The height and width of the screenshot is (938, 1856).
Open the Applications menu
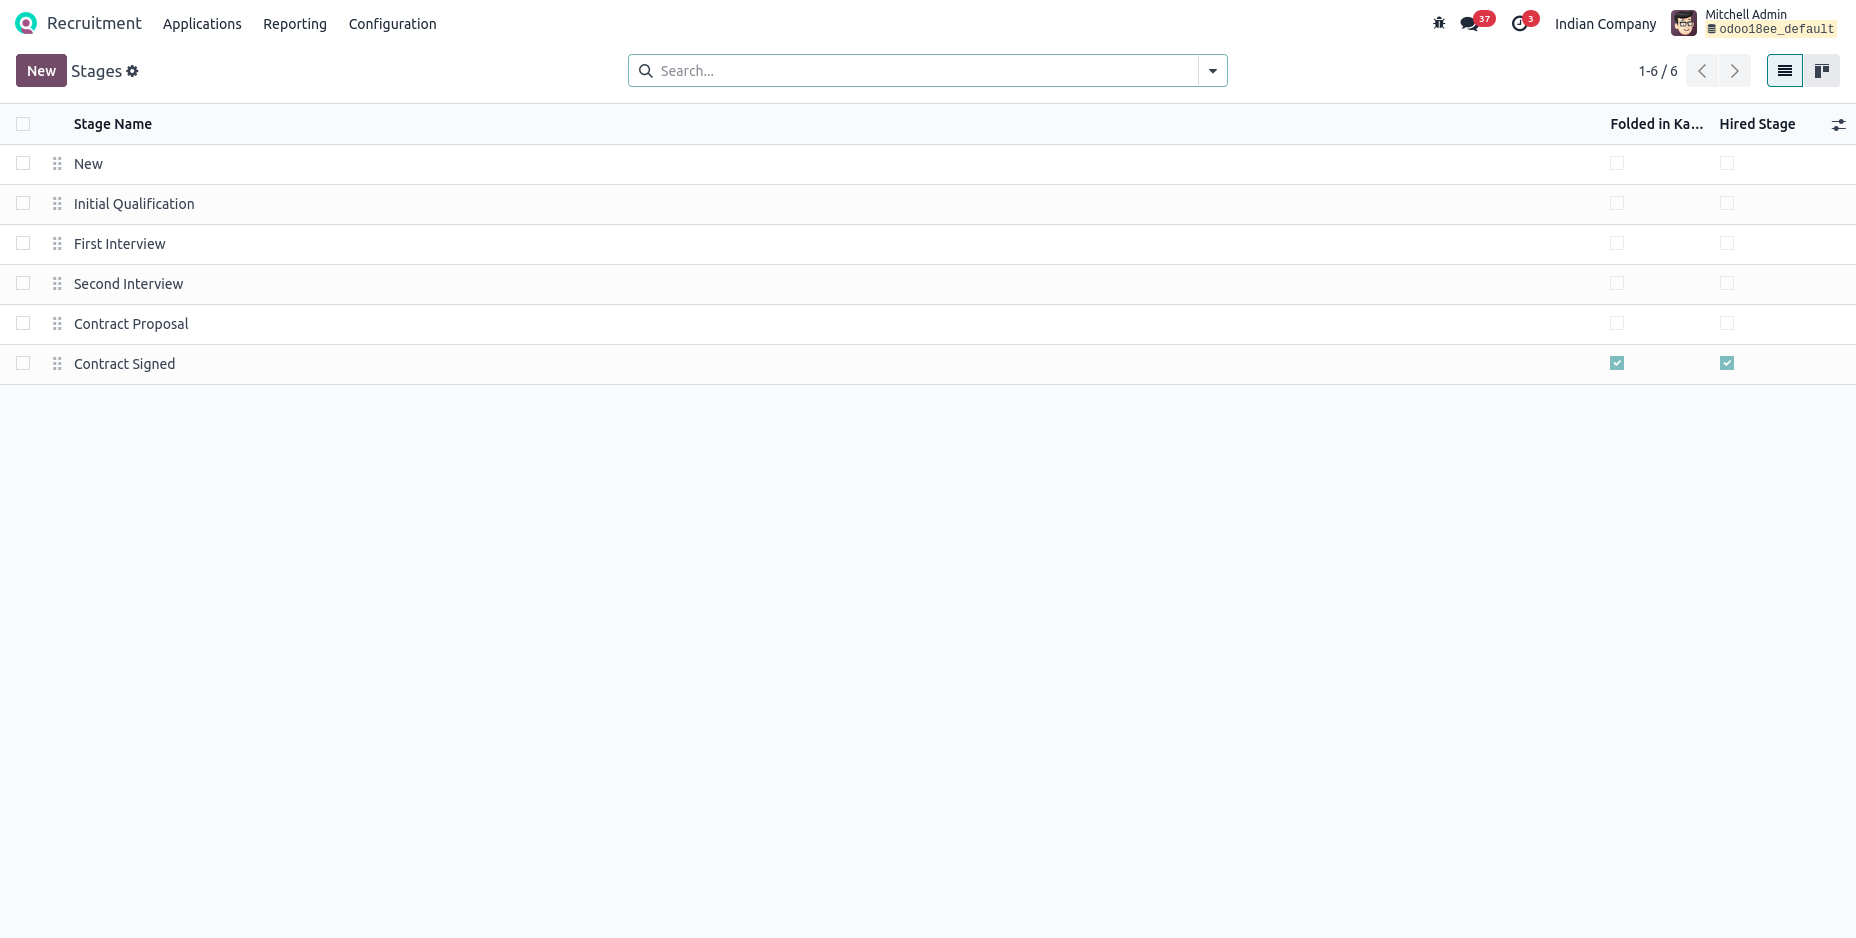[202, 24]
